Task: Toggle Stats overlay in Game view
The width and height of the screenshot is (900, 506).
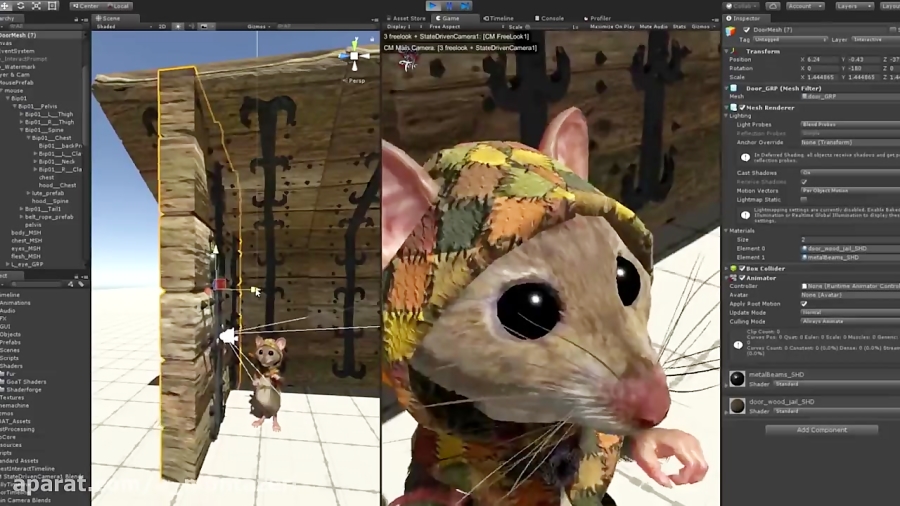Action: tap(679, 26)
